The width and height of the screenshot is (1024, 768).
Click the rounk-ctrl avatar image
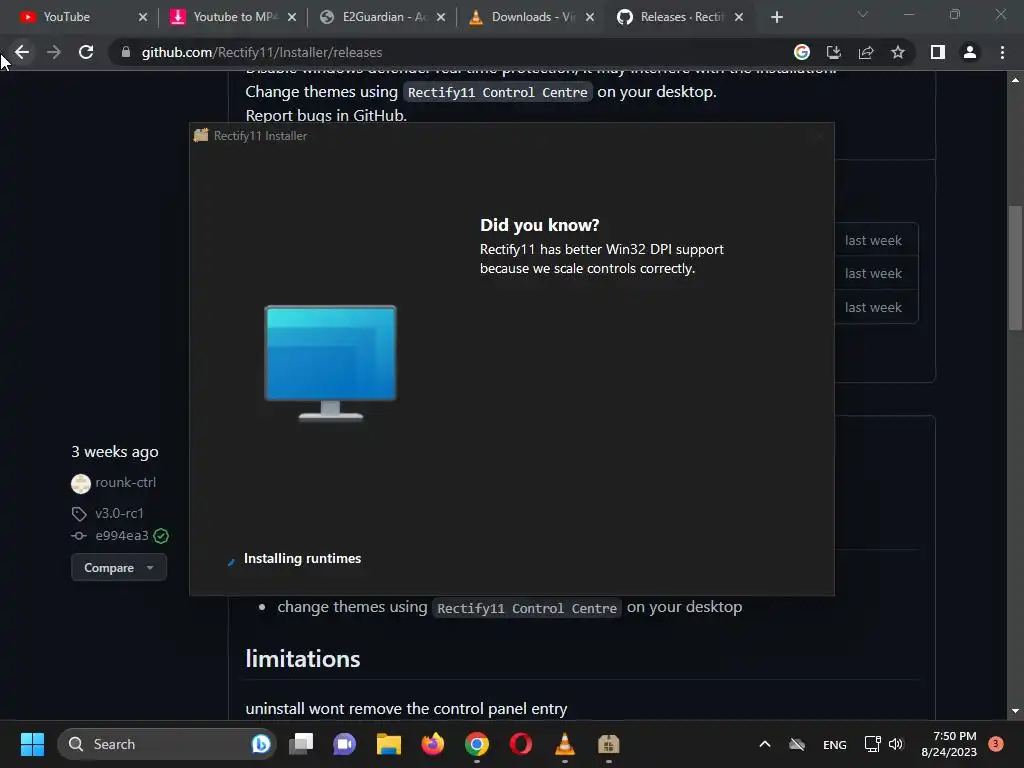point(81,484)
